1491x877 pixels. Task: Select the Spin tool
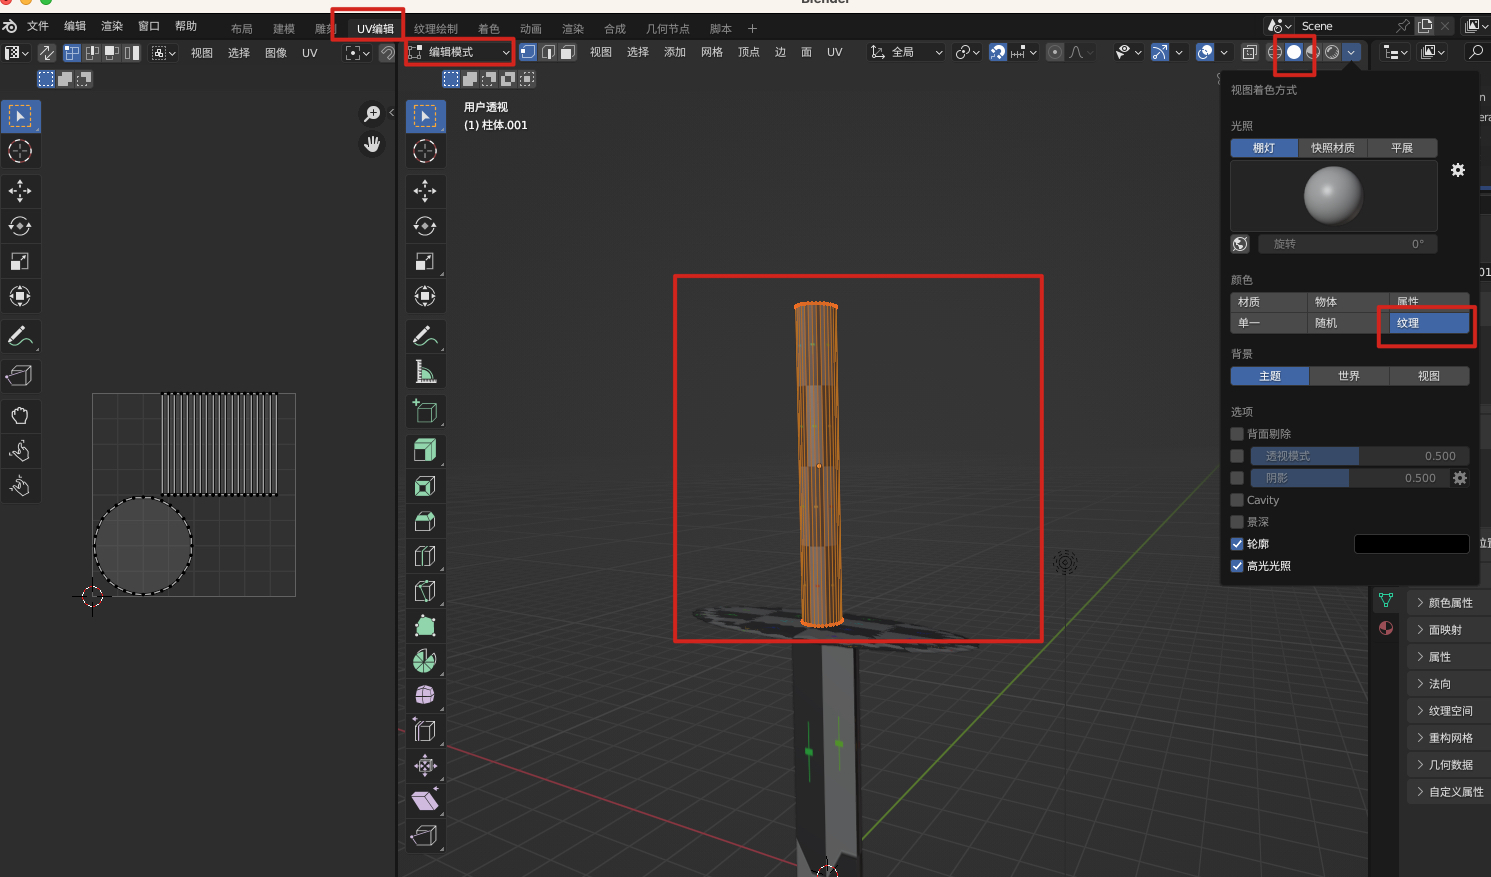(425, 661)
